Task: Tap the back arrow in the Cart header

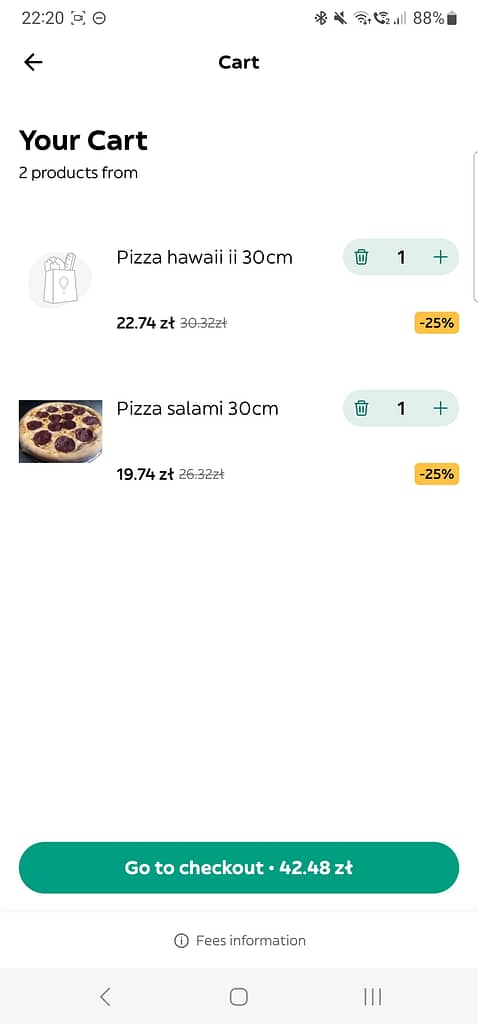Action: point(33,62)
